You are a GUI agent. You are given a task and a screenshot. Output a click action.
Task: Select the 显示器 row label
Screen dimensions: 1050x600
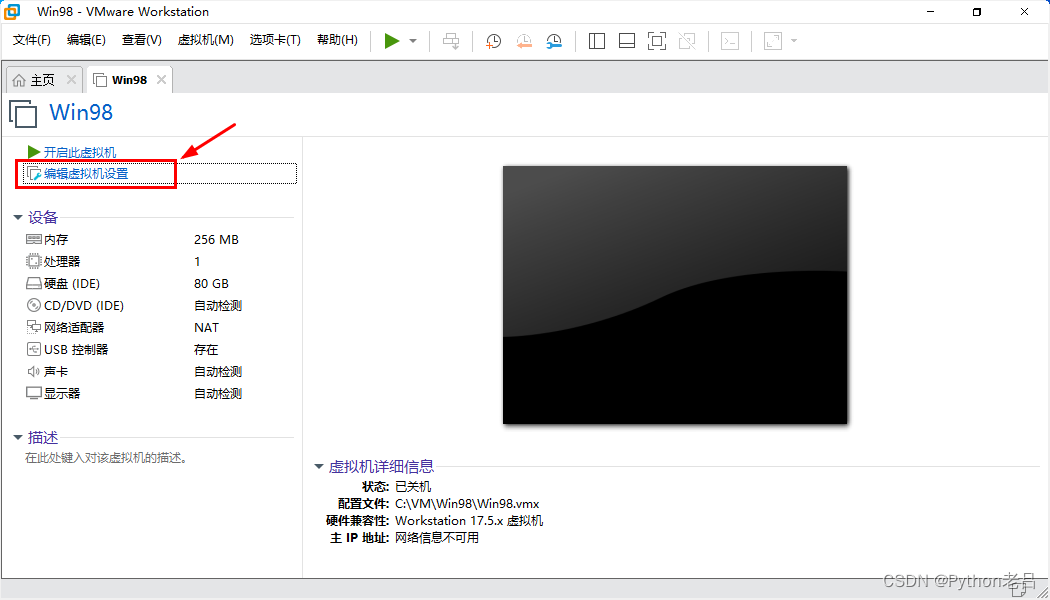(62, 393)
